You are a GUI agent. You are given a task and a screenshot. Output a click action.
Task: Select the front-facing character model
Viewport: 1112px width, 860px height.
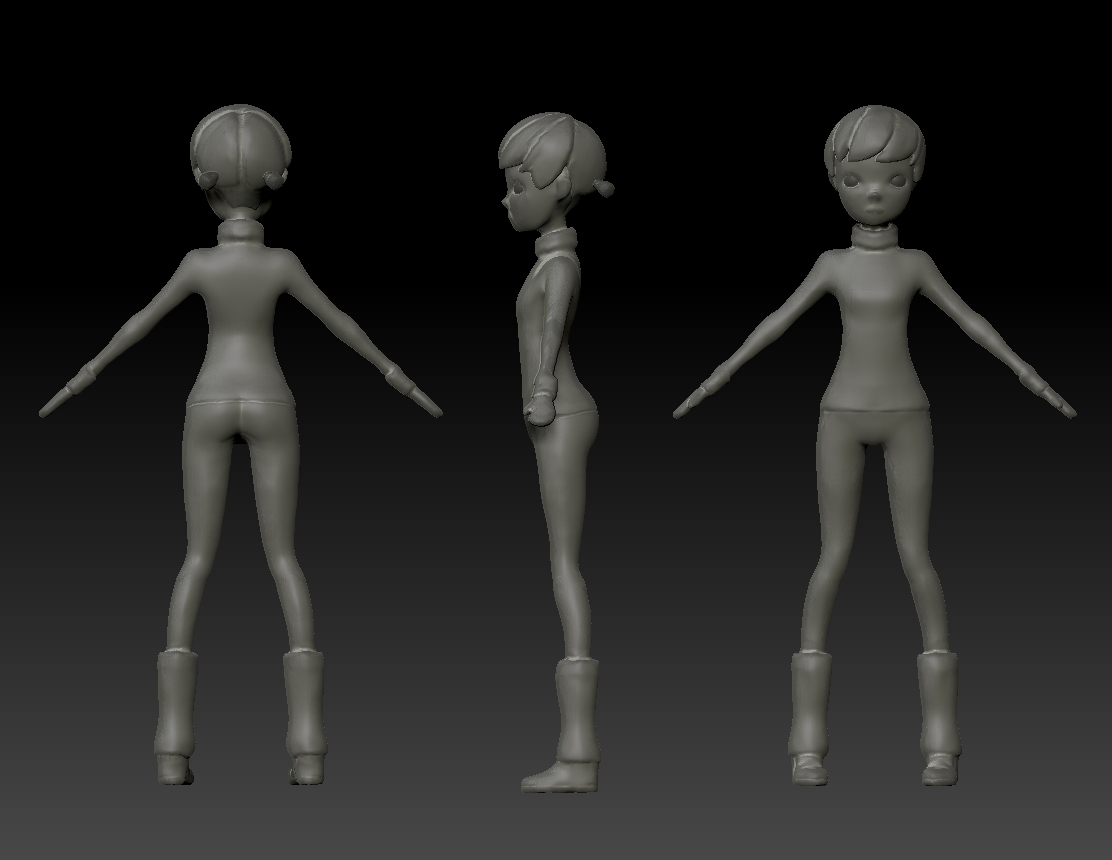[875, 445]
